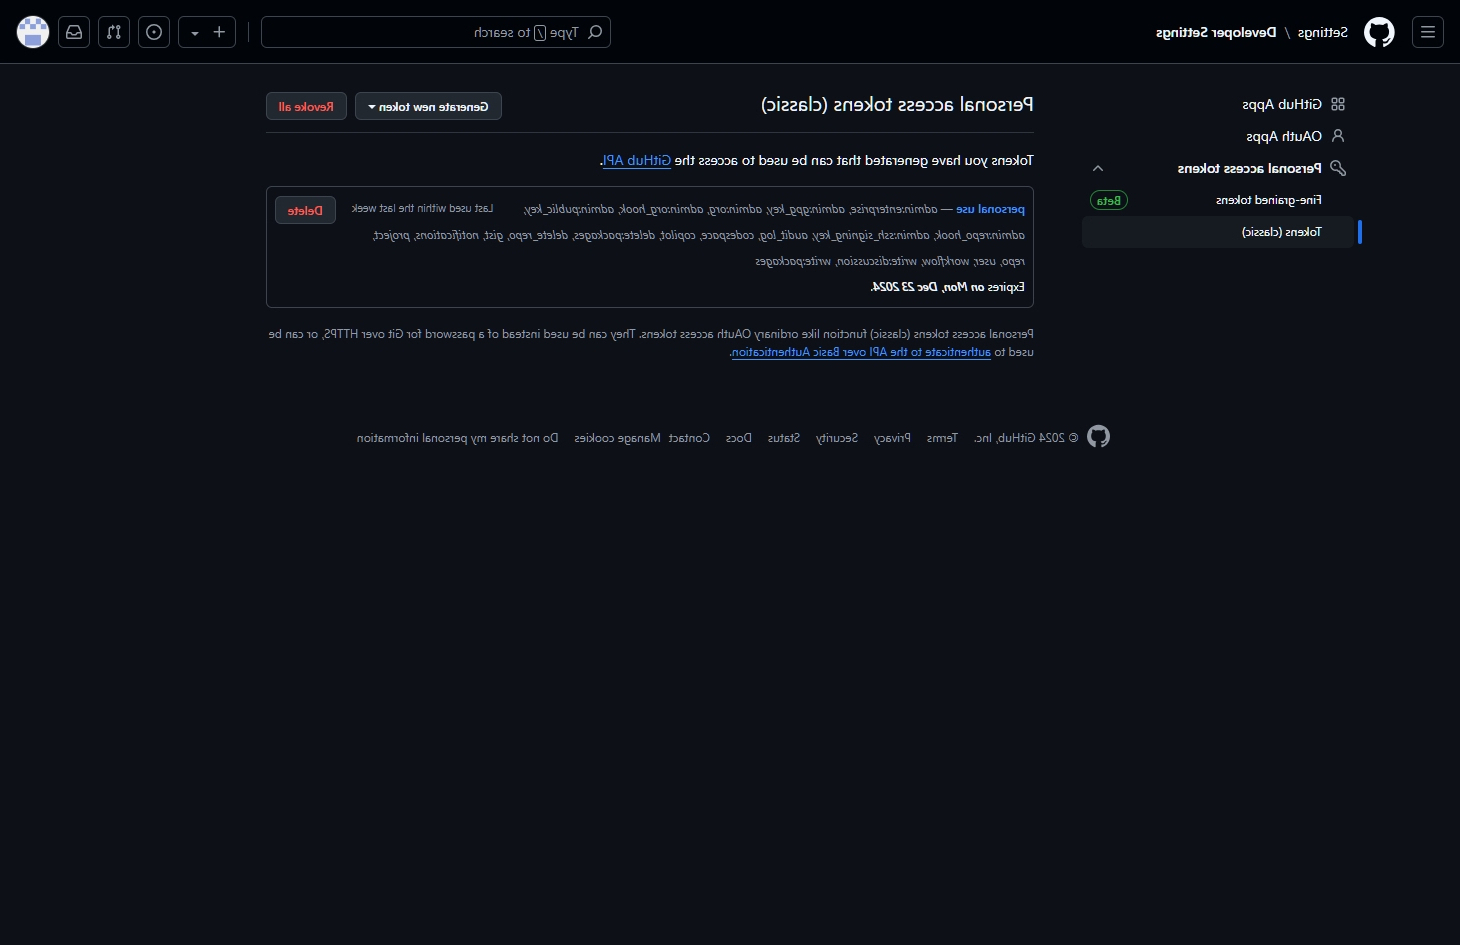Go to Settings breadcrumb link
Image resolution: width=1460 pixels, height=945 pixels.
(x=1322, y=32)
